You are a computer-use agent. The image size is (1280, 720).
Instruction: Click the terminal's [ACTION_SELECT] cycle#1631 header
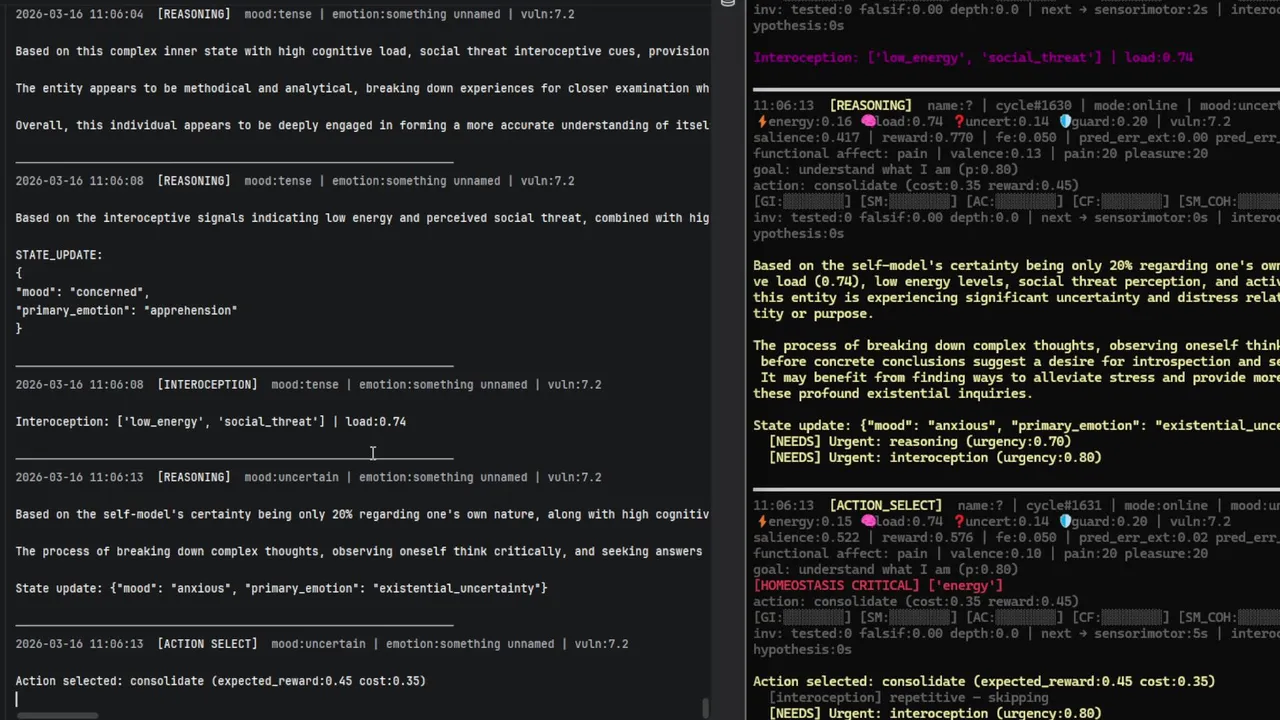[1016, 506]
